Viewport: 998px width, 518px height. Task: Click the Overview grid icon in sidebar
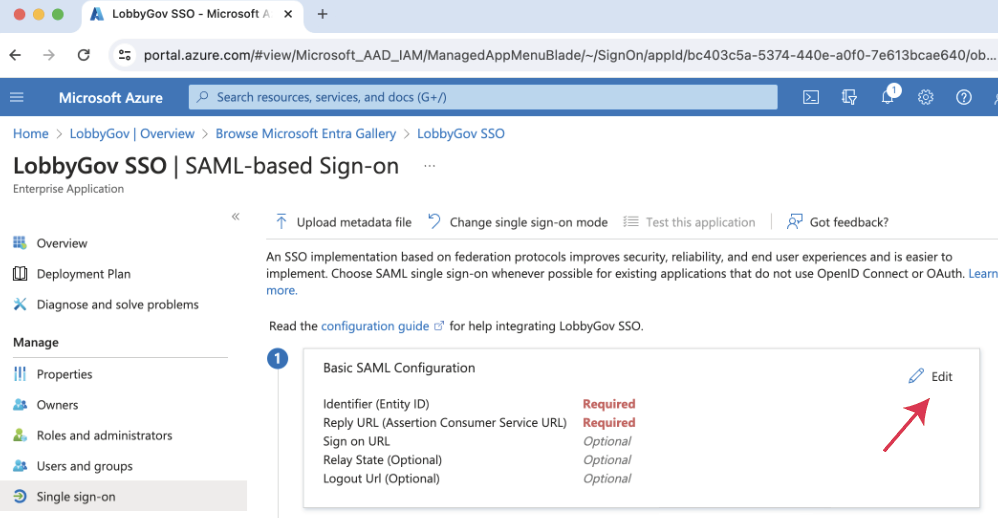(20, 242)
